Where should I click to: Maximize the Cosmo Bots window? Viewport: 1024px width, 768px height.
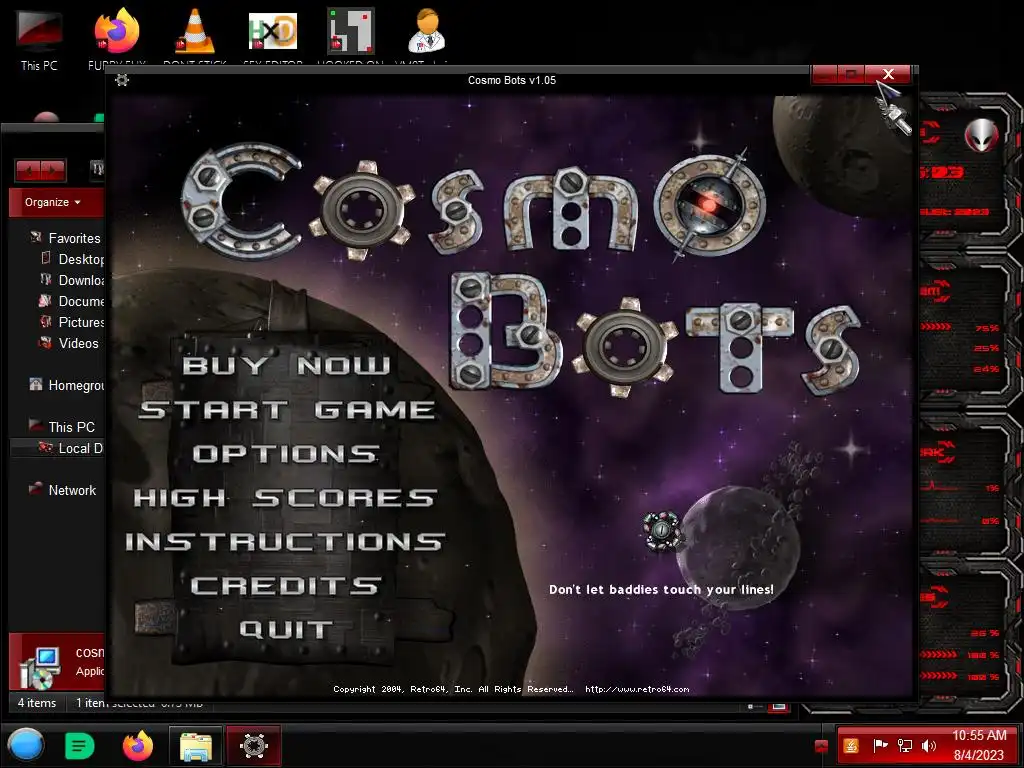point(851,74)
